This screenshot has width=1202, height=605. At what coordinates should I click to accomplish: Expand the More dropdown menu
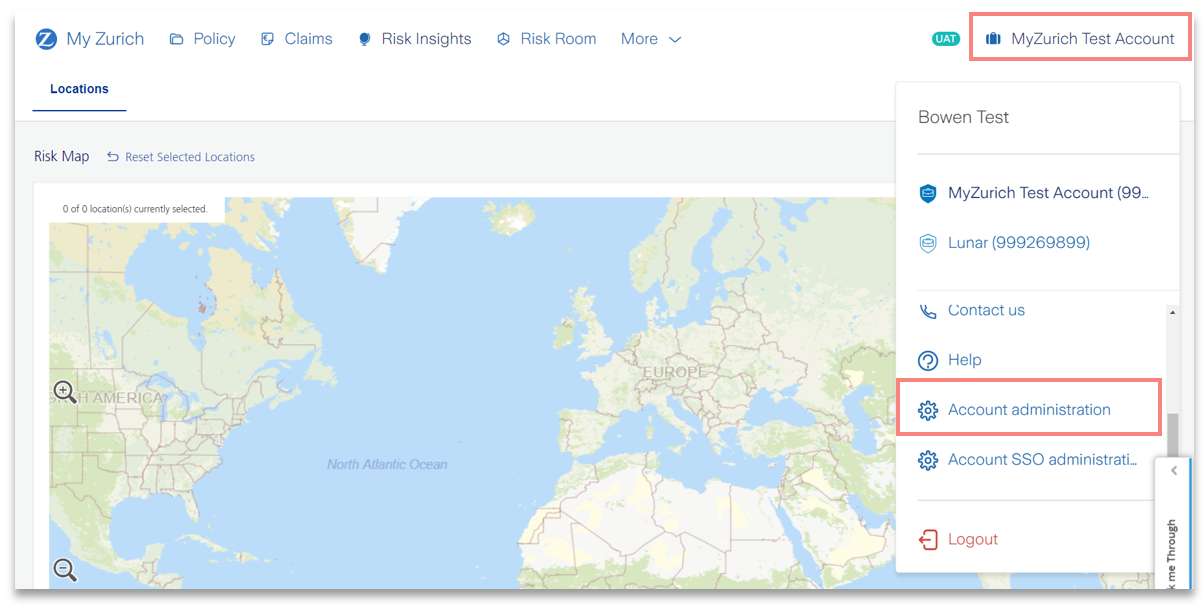pyautogui.click(x=651, y=39)
